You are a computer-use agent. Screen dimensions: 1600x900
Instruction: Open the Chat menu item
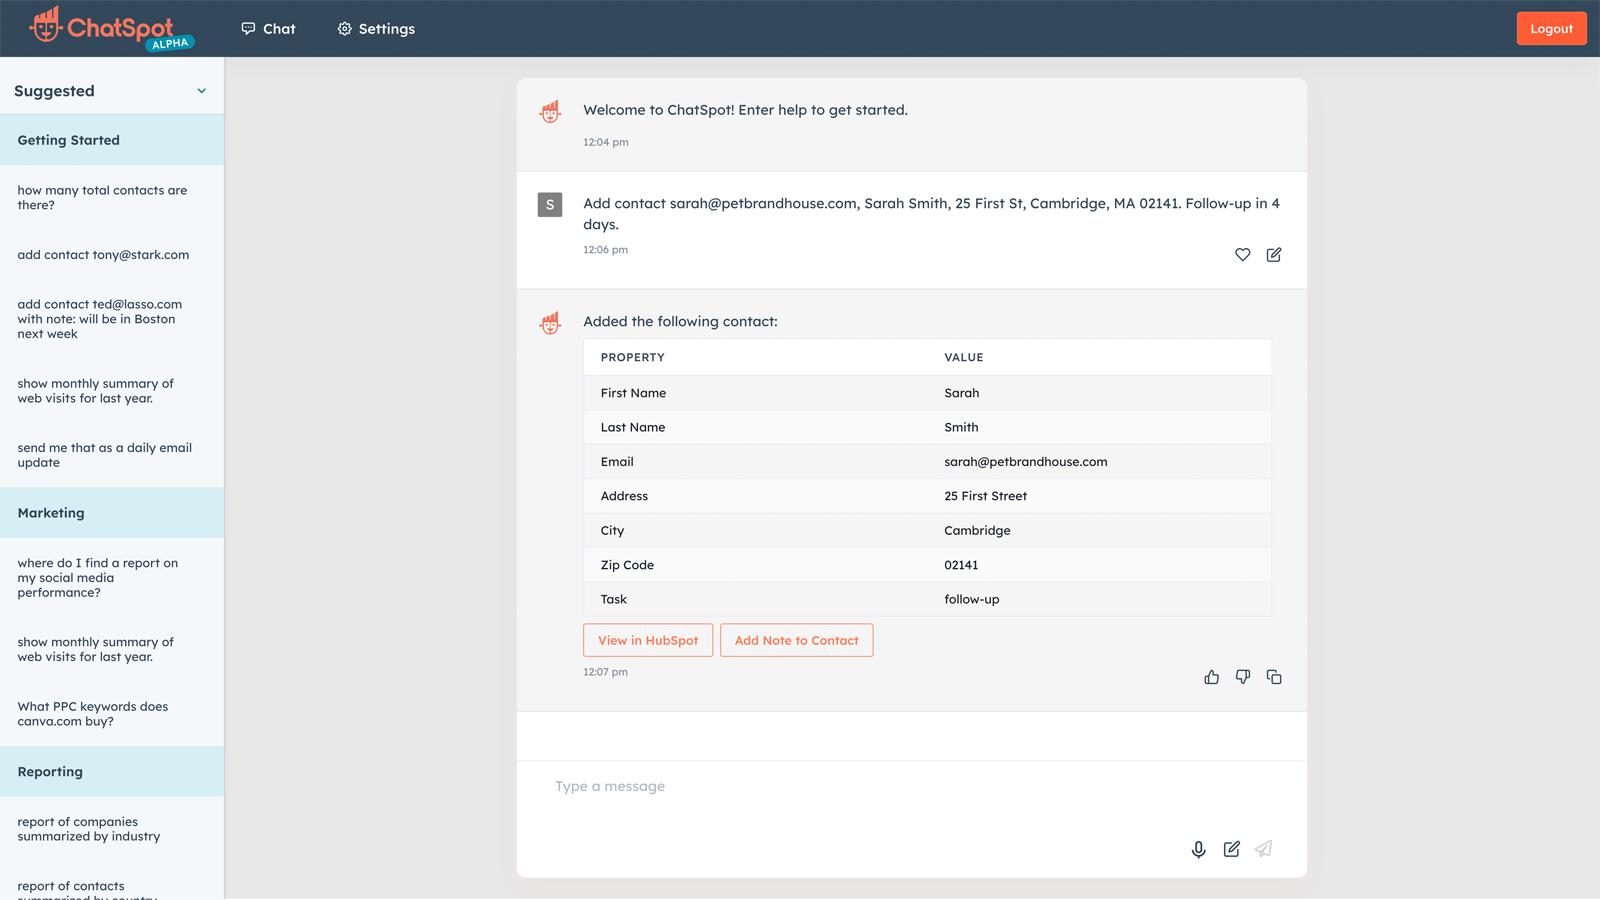[269, 29]
